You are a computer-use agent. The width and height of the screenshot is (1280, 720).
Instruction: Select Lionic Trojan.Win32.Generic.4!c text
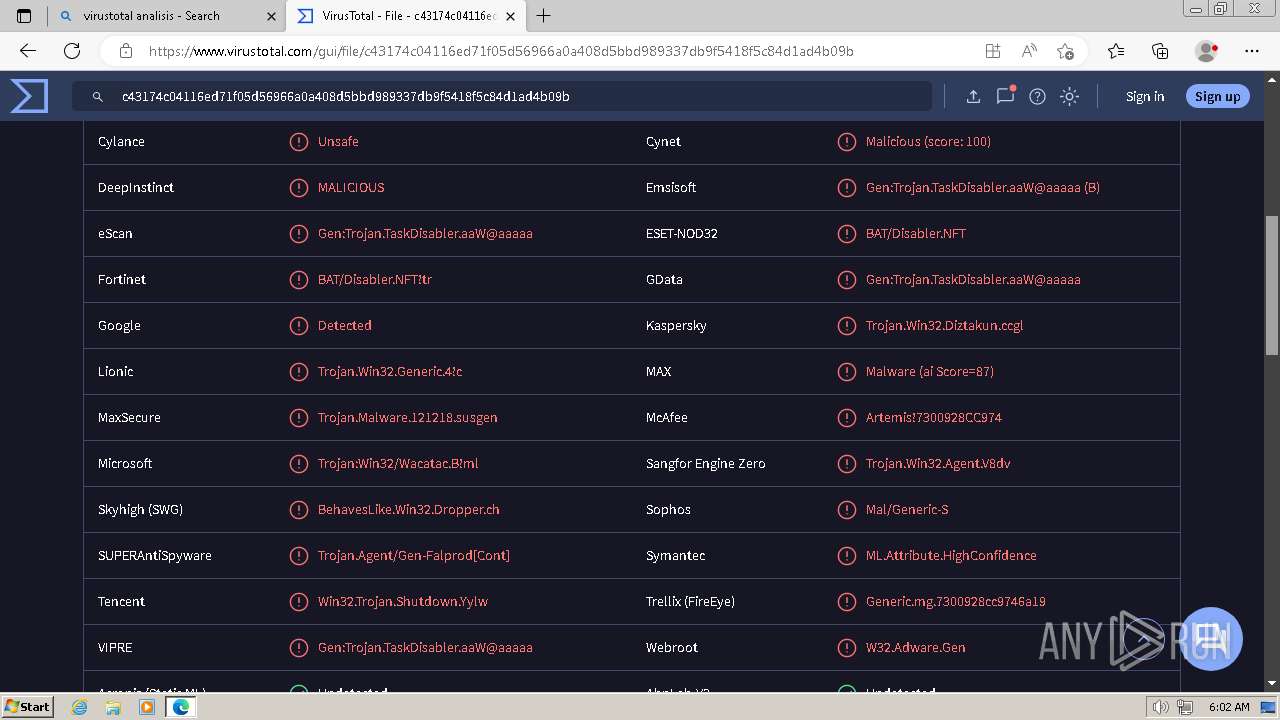pyautogui.click(x=390, y=371)
